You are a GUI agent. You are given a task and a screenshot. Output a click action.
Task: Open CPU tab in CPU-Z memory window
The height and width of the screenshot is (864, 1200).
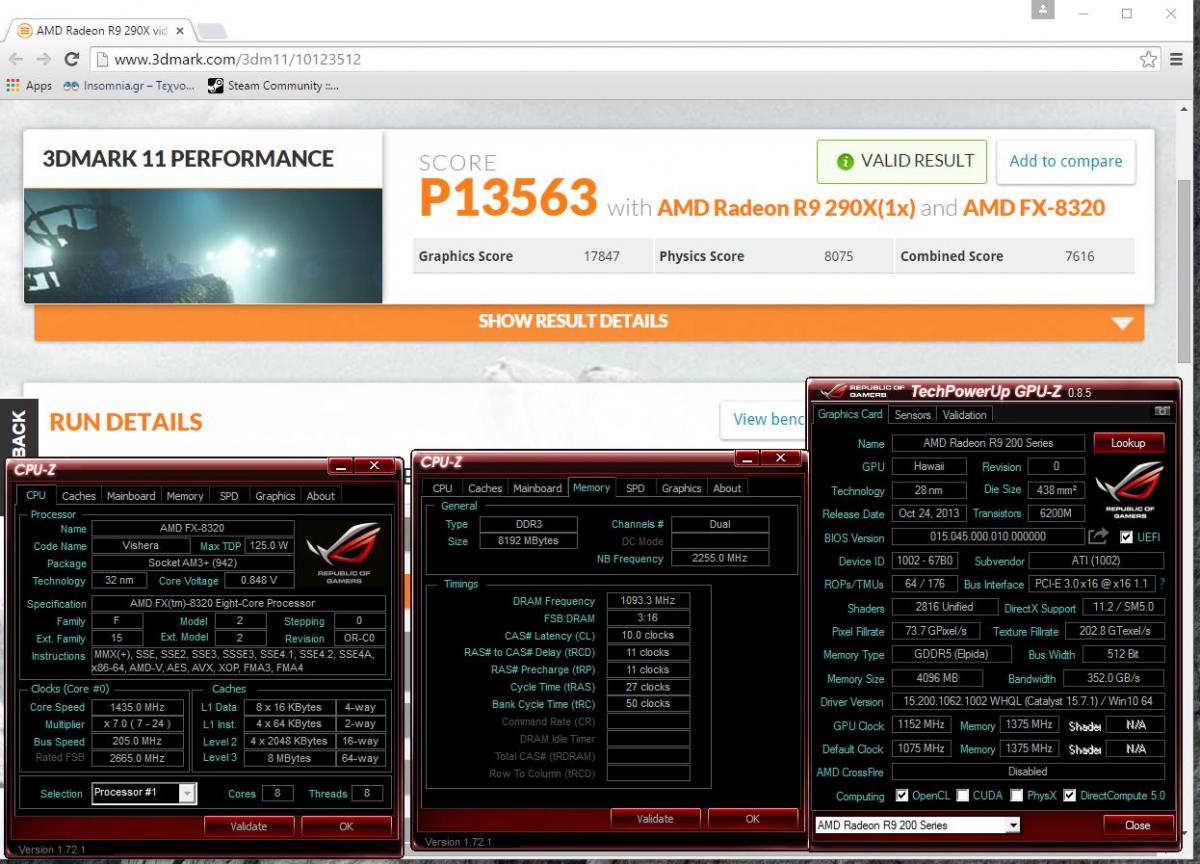[x=442, y=488]
